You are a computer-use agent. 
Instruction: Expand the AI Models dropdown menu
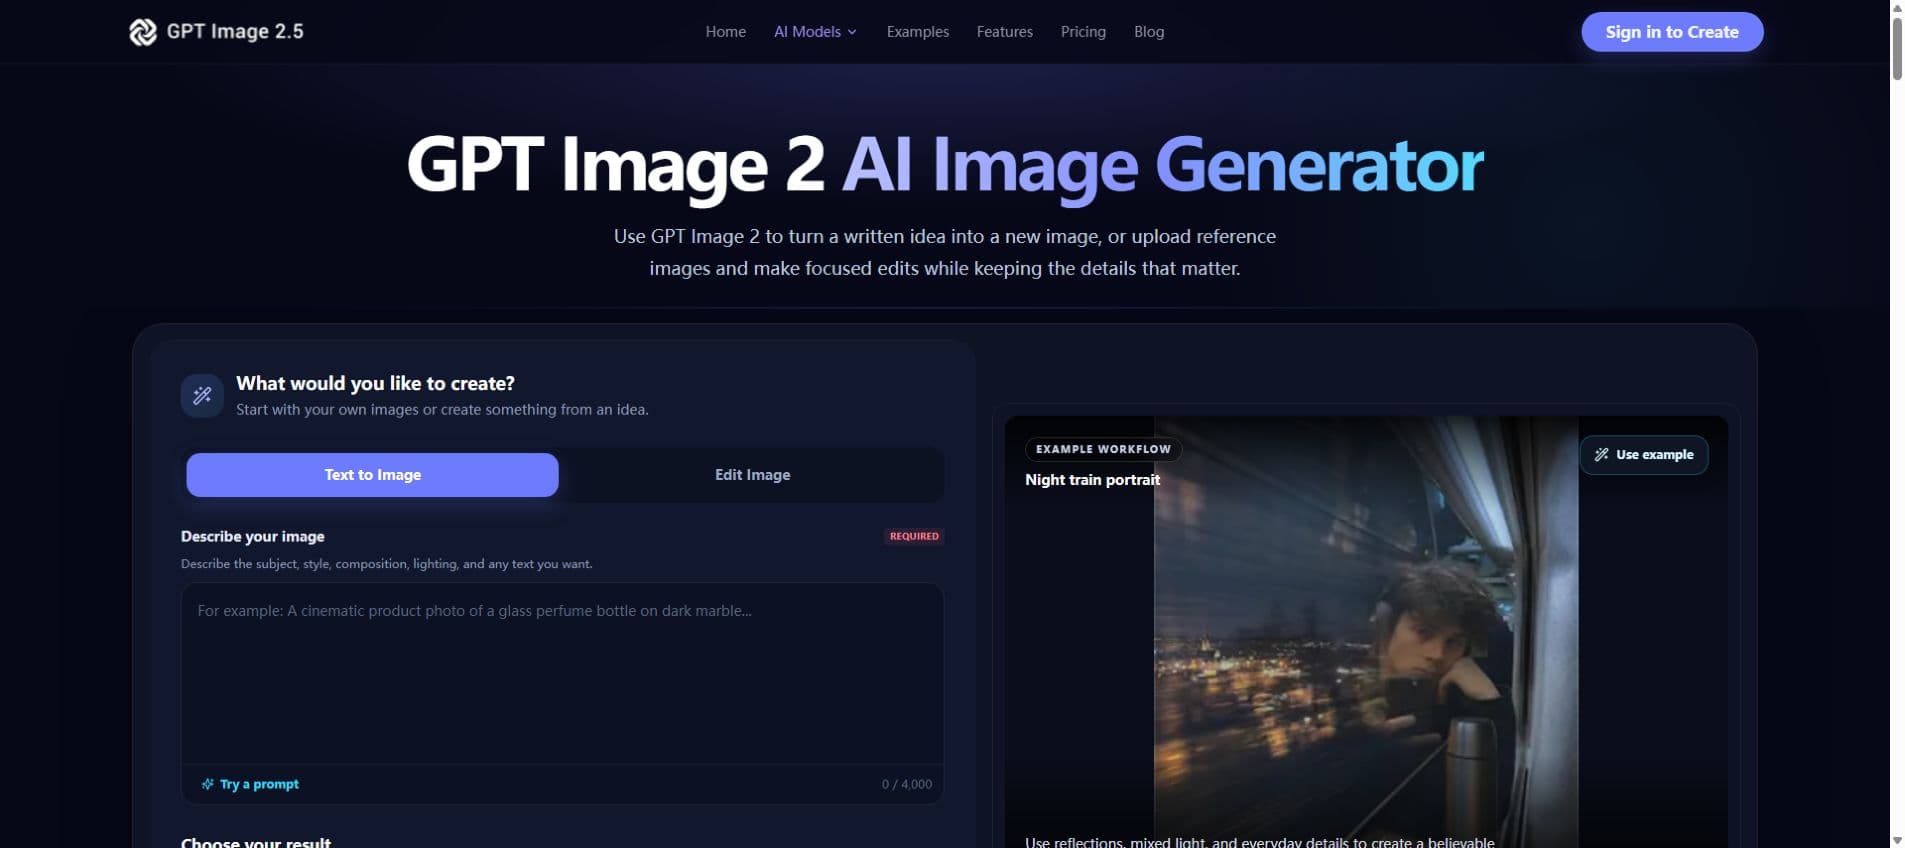tap(815, 32)
